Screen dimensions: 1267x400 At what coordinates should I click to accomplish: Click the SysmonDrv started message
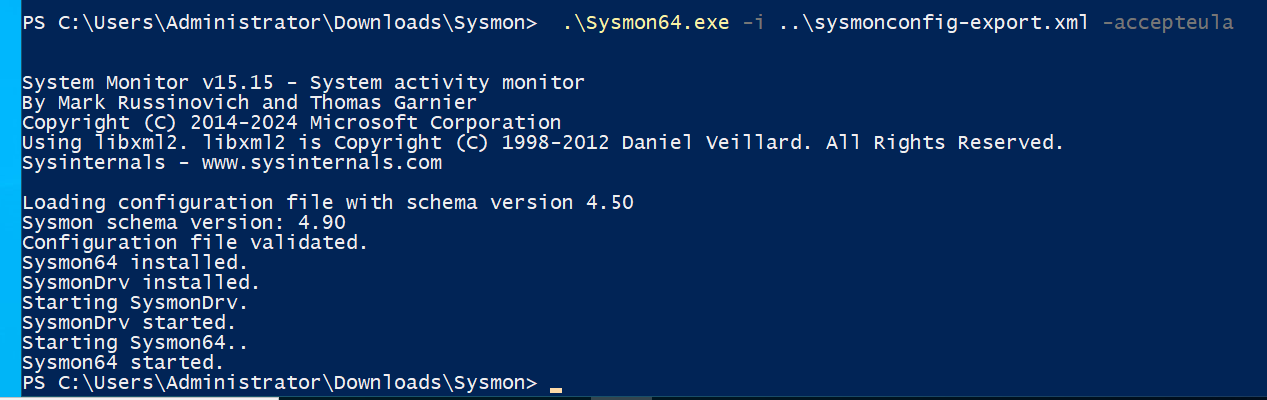click(x=128, y=322)
